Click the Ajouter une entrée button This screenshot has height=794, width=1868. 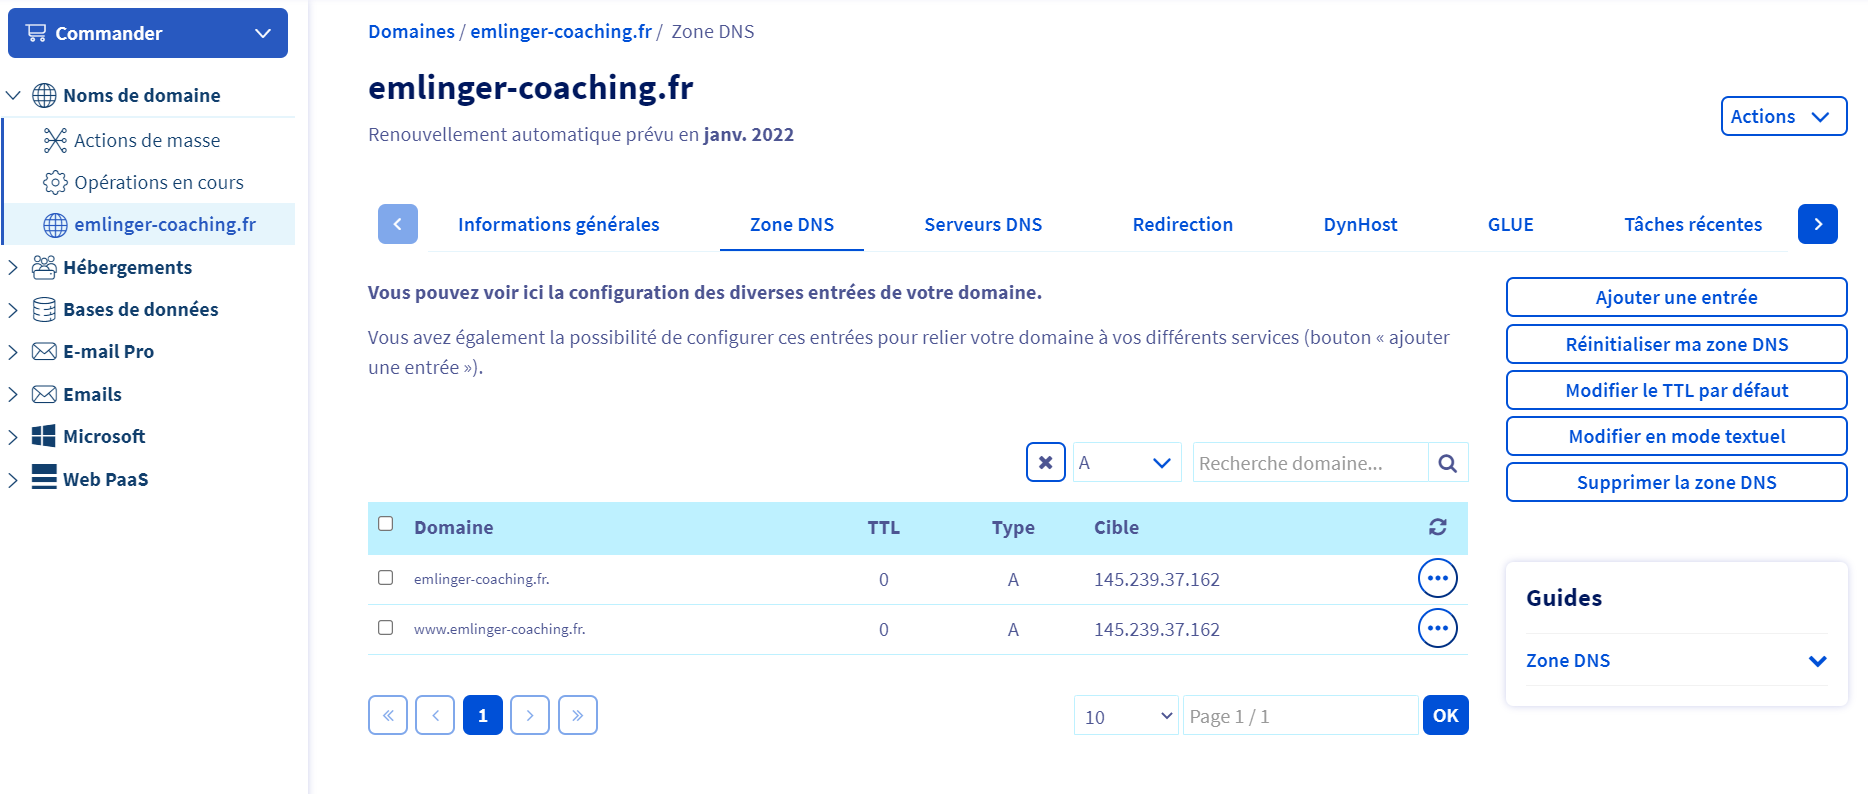[x=1676, y=297]
